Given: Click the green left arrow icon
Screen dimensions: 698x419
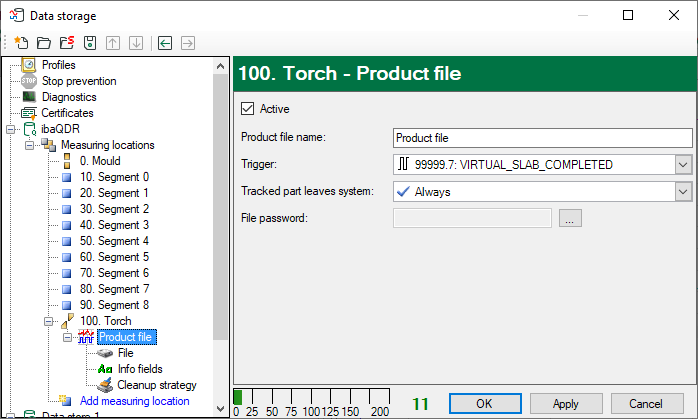Looking at the screenshot, I should 165,43.
